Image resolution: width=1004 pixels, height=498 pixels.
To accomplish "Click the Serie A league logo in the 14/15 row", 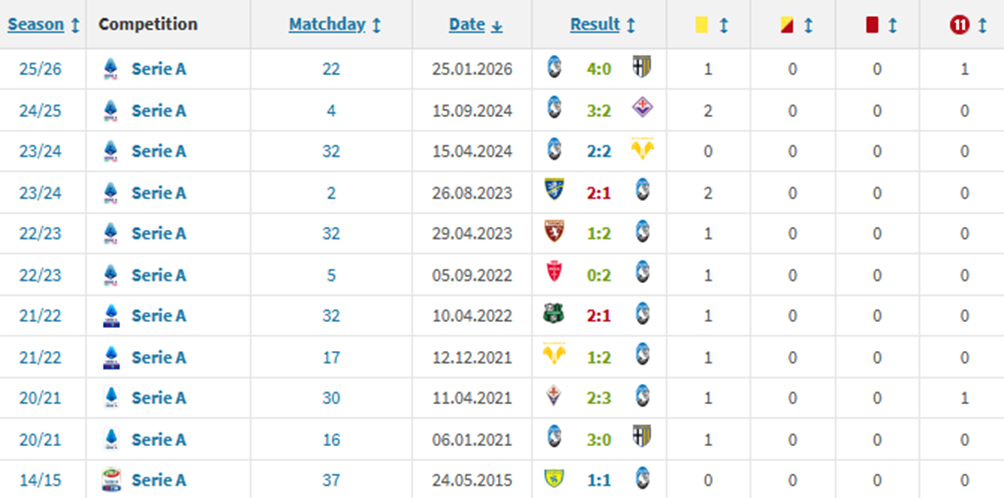I will click(110, 480).
